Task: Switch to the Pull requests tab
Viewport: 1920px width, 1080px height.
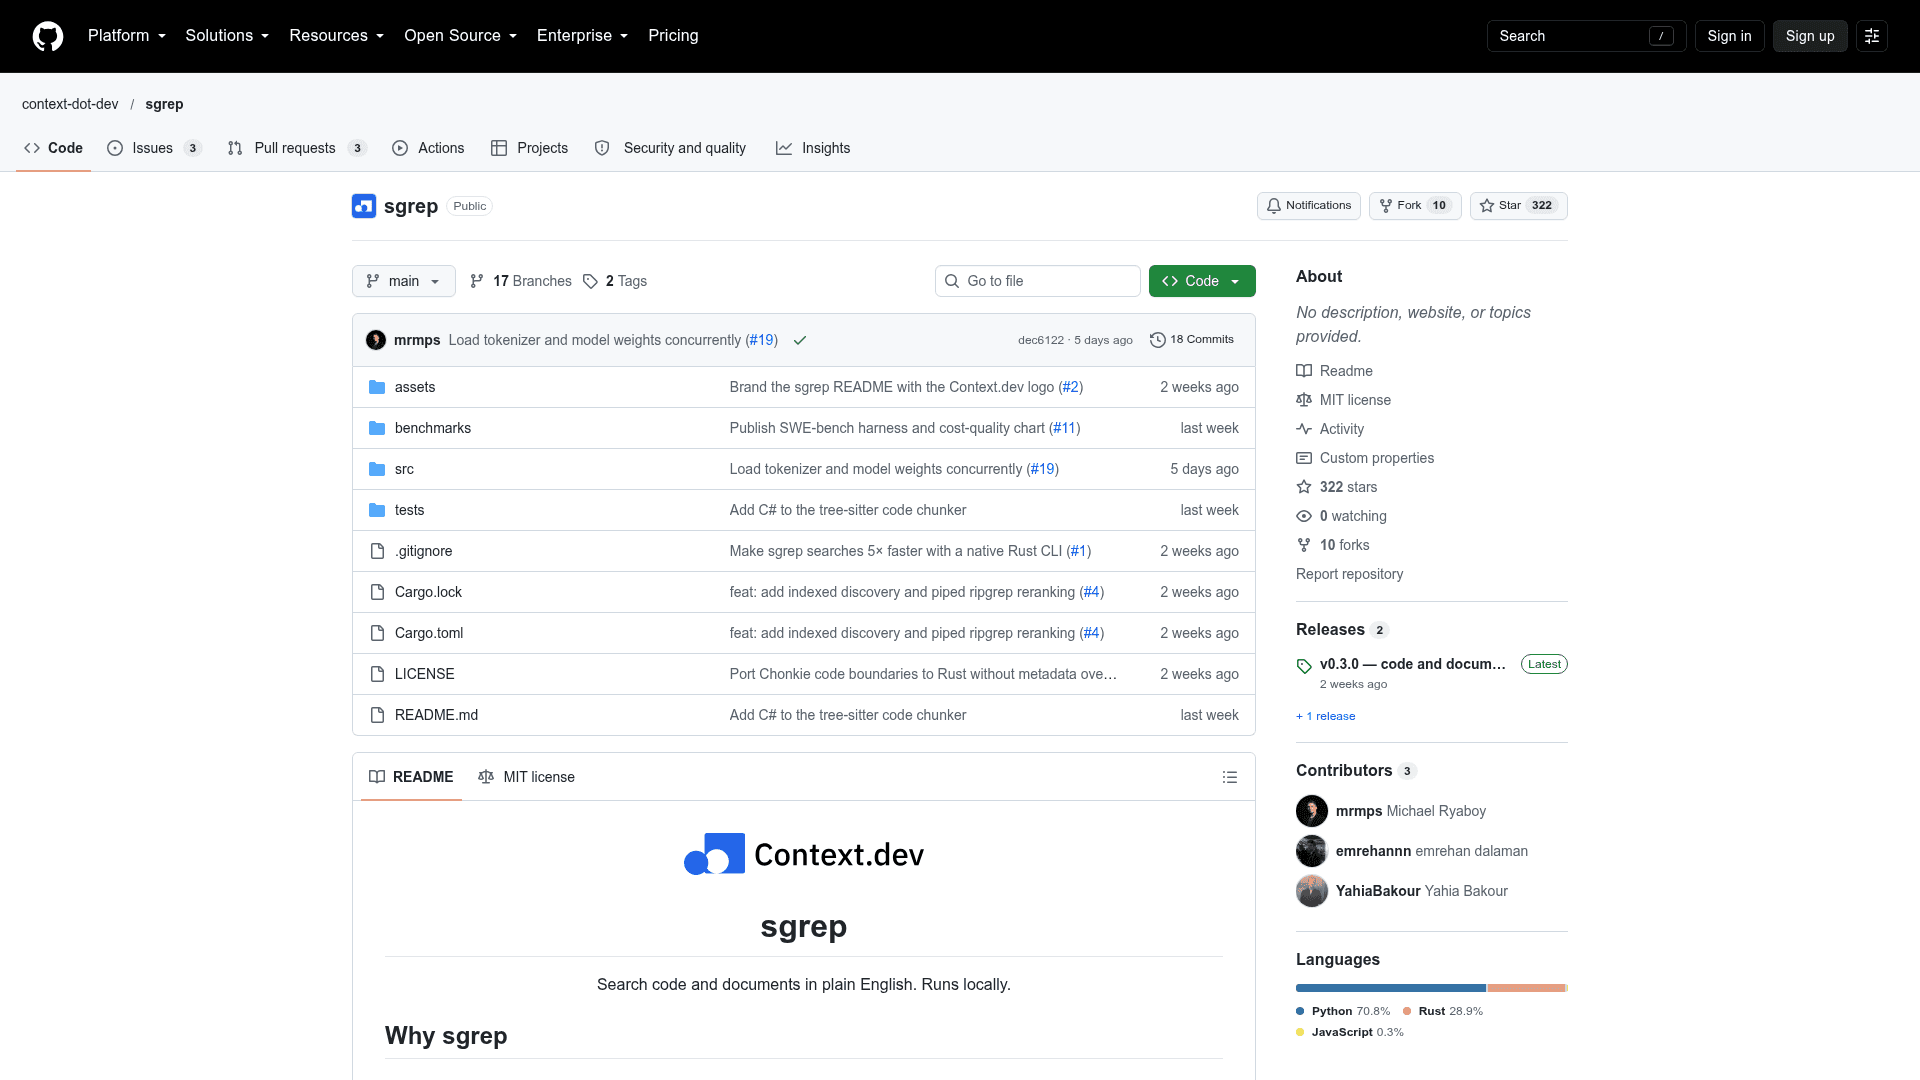Action: coord(297,148)
